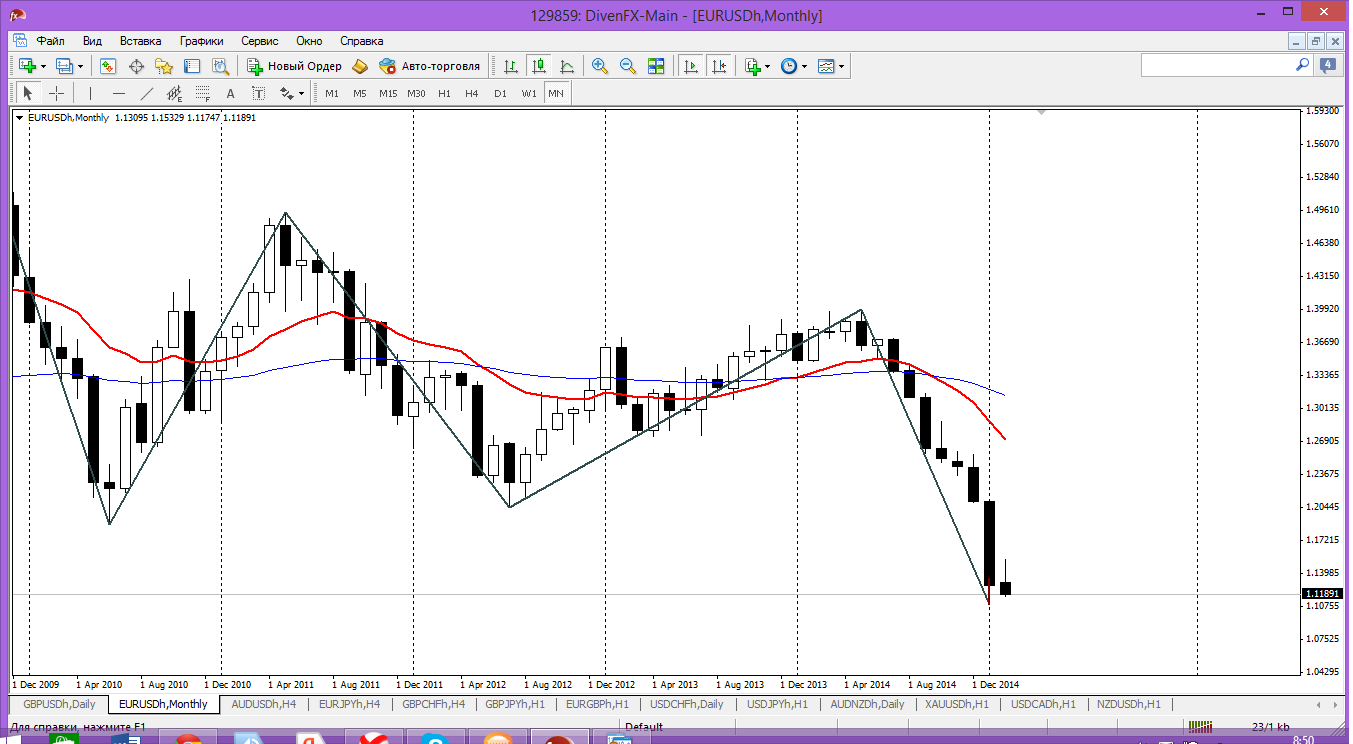
Task: Pick the horizontal line drawing tool
Action: click(x=119, y=93)
